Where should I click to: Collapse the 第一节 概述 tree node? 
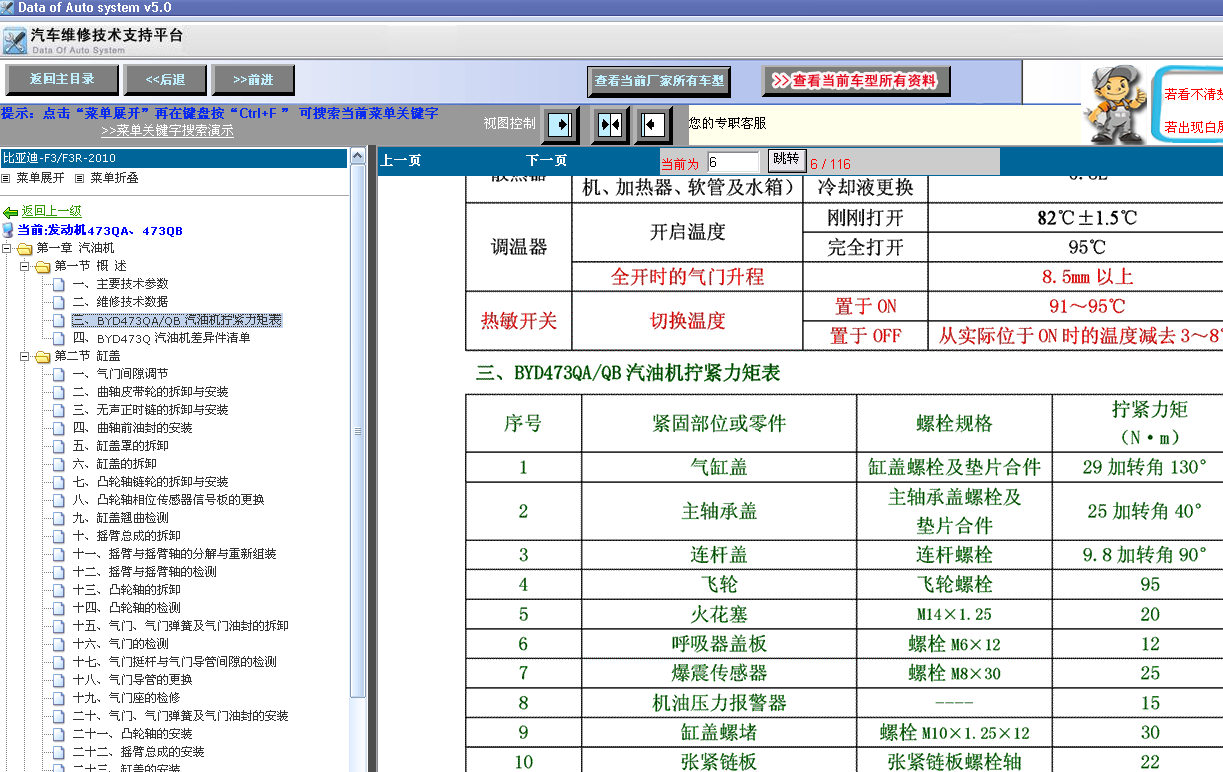pyautogui.click(x=25, y=266)
